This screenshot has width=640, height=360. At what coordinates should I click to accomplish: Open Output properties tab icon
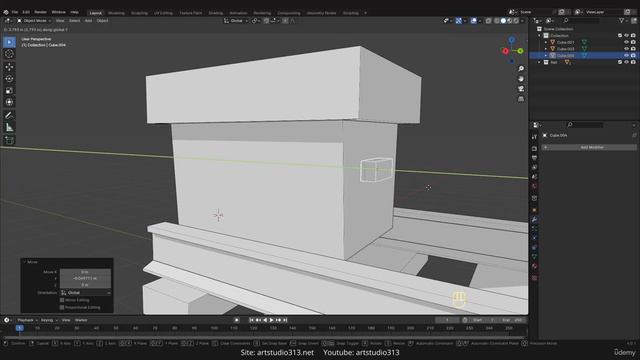click(534, 158)
